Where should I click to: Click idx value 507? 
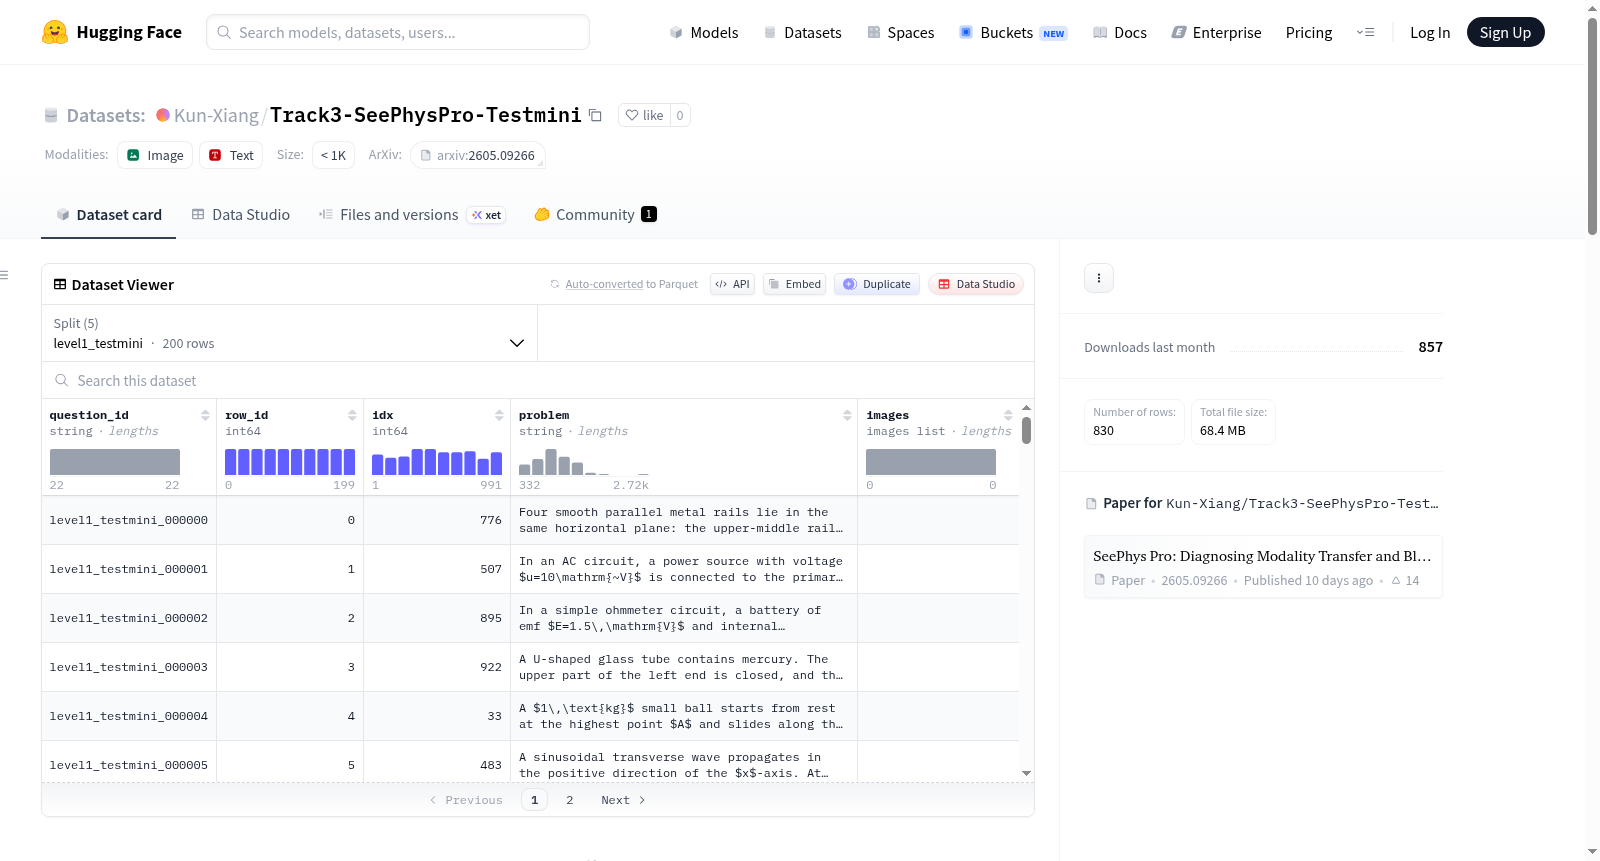[491, 569]
